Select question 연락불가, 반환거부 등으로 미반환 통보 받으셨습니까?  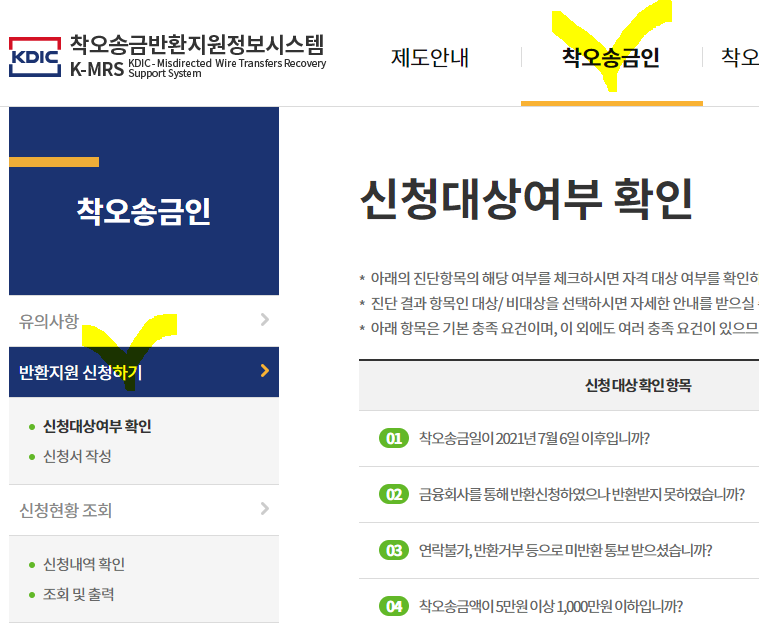point(565,550)
